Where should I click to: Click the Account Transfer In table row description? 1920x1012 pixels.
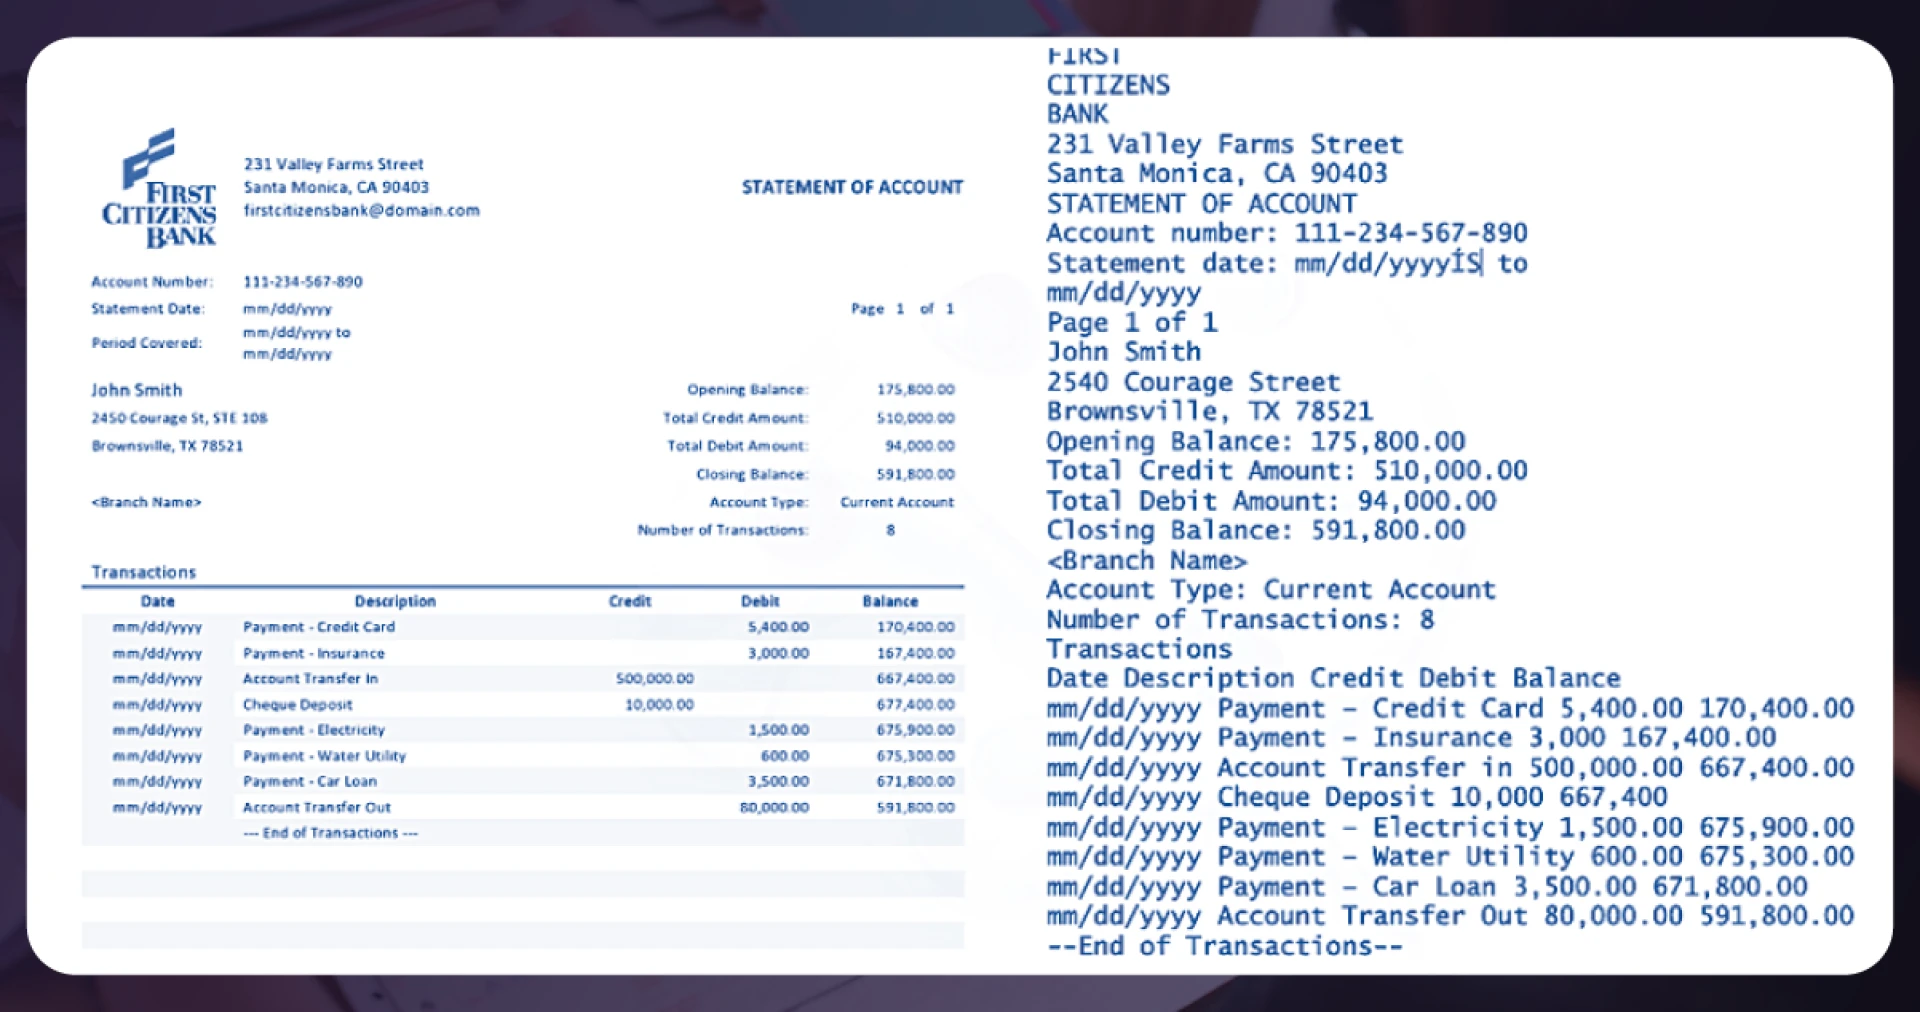pyautogui.click(x=310, y=679)
